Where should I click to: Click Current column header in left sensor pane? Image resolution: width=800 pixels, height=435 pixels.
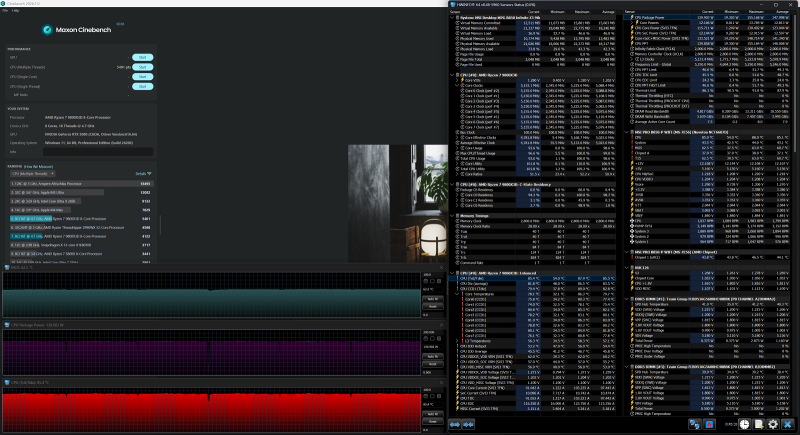534,12
